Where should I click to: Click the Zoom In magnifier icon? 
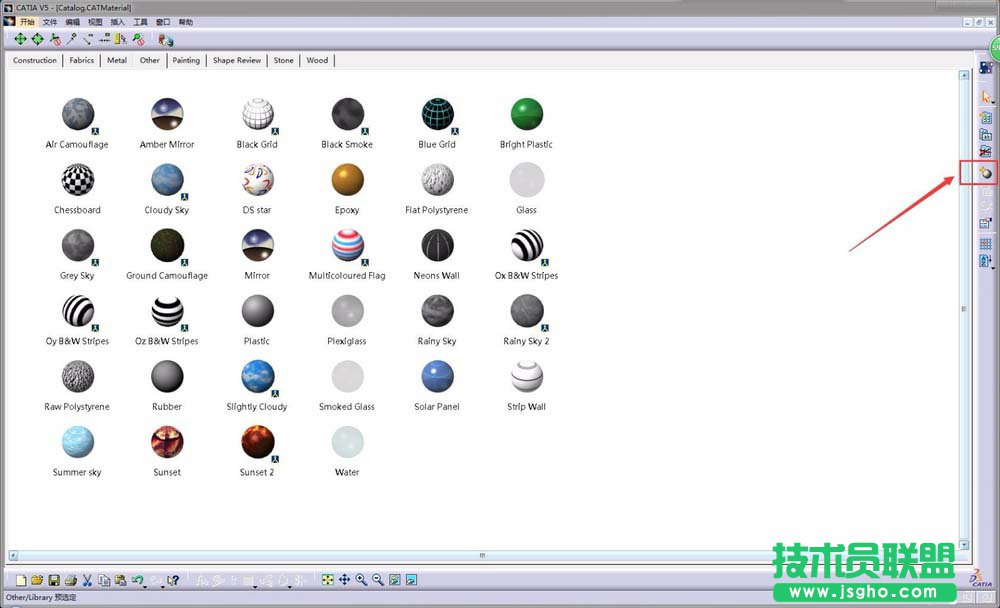tap(361, 580)
